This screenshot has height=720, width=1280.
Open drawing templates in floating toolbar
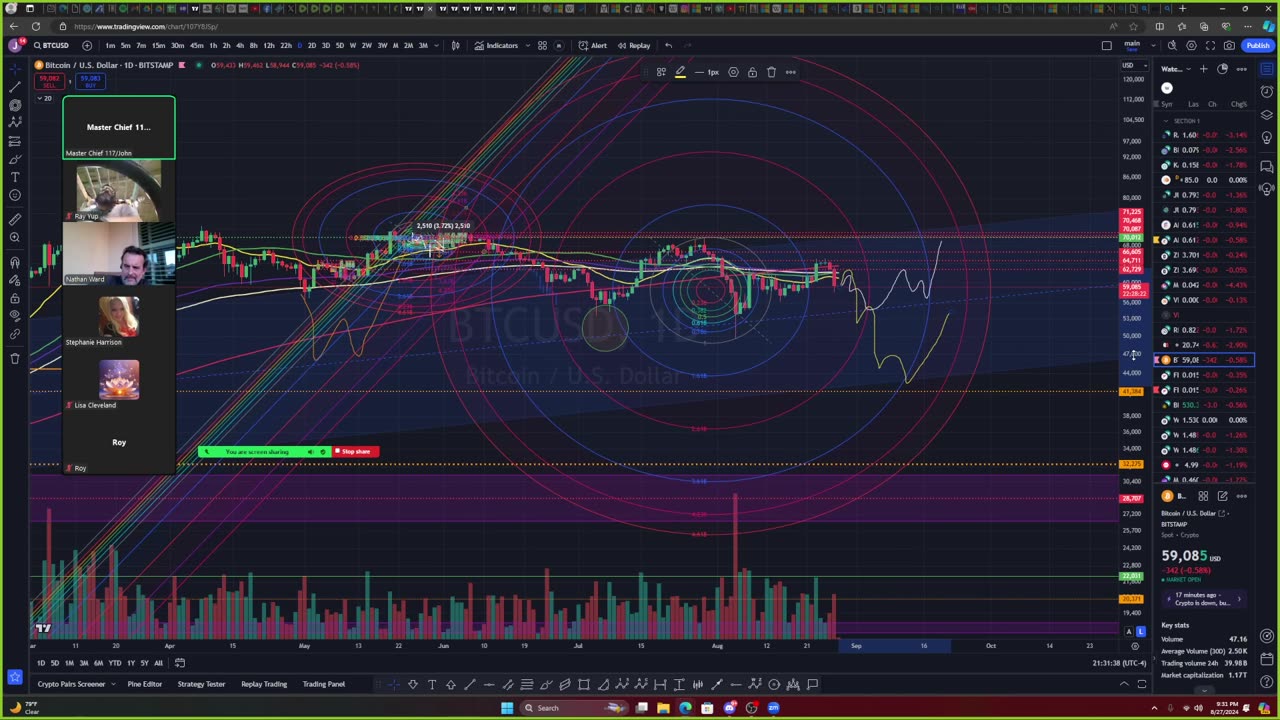click(x=661, y=72)
